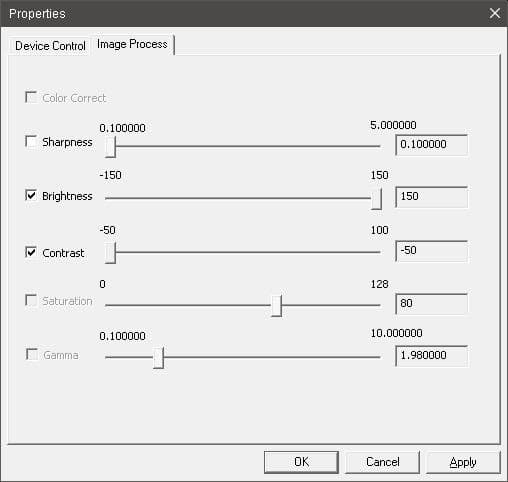Select the Gamma value field showing 1.980000
Image resolution: width=508 pixels, height=482 pixels.
coord(432,356)
